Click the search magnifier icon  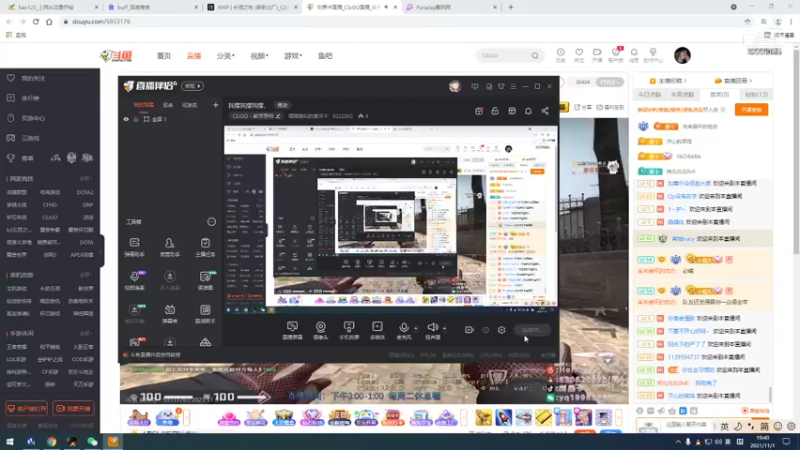[535, 55]
